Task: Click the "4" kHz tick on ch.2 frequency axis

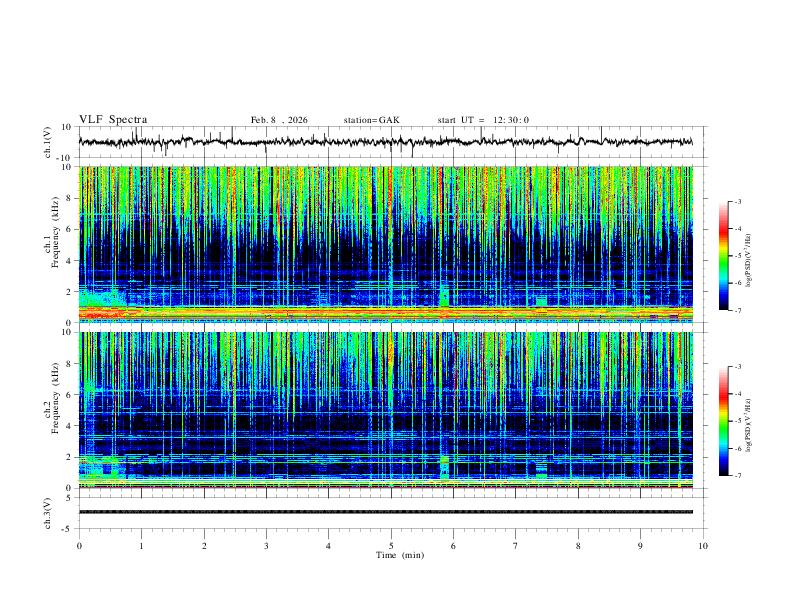Action: click(x=70, y=426)
